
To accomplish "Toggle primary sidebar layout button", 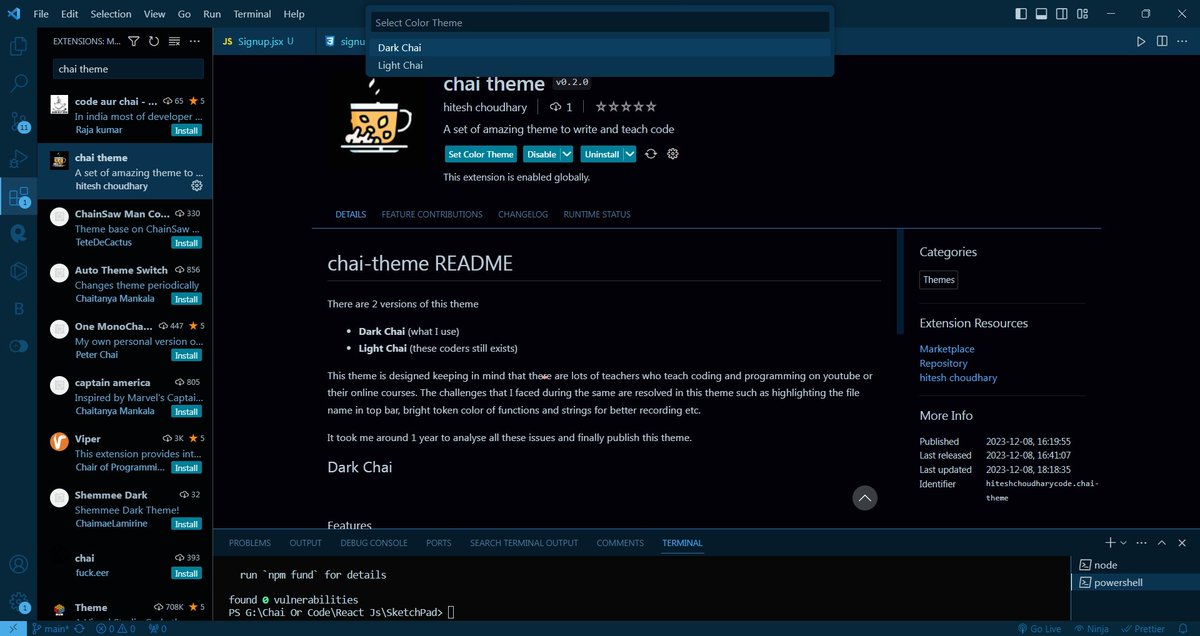I will click(x=1021, y=14).
